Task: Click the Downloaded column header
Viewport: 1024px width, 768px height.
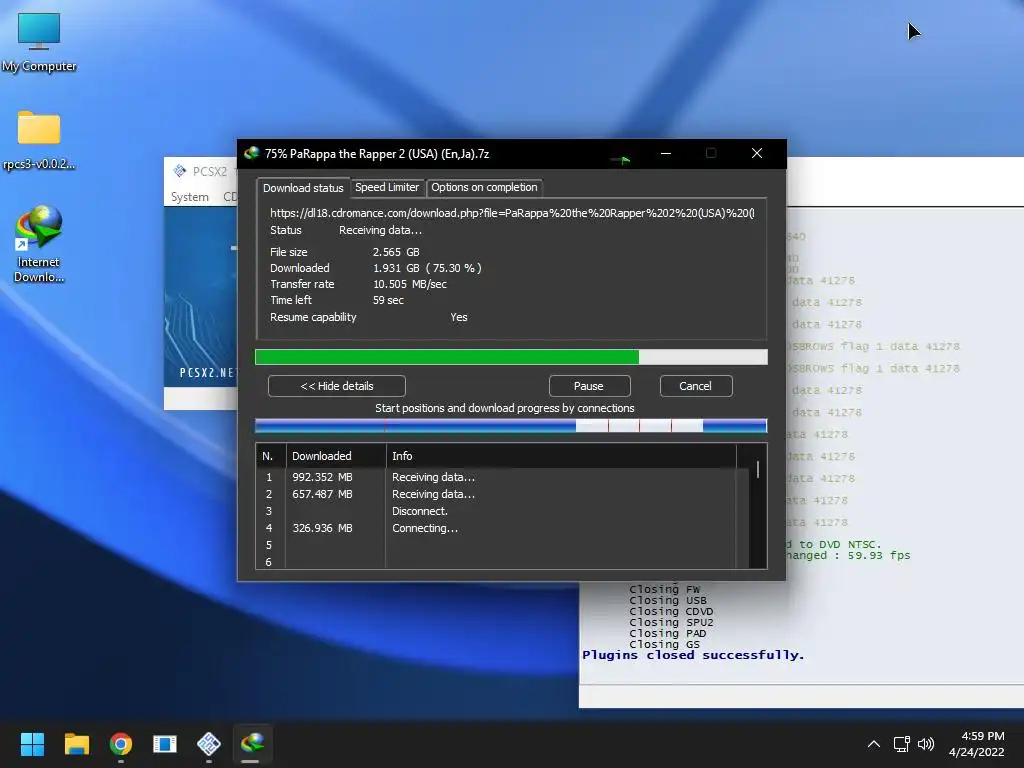Action: coord(336,456)
